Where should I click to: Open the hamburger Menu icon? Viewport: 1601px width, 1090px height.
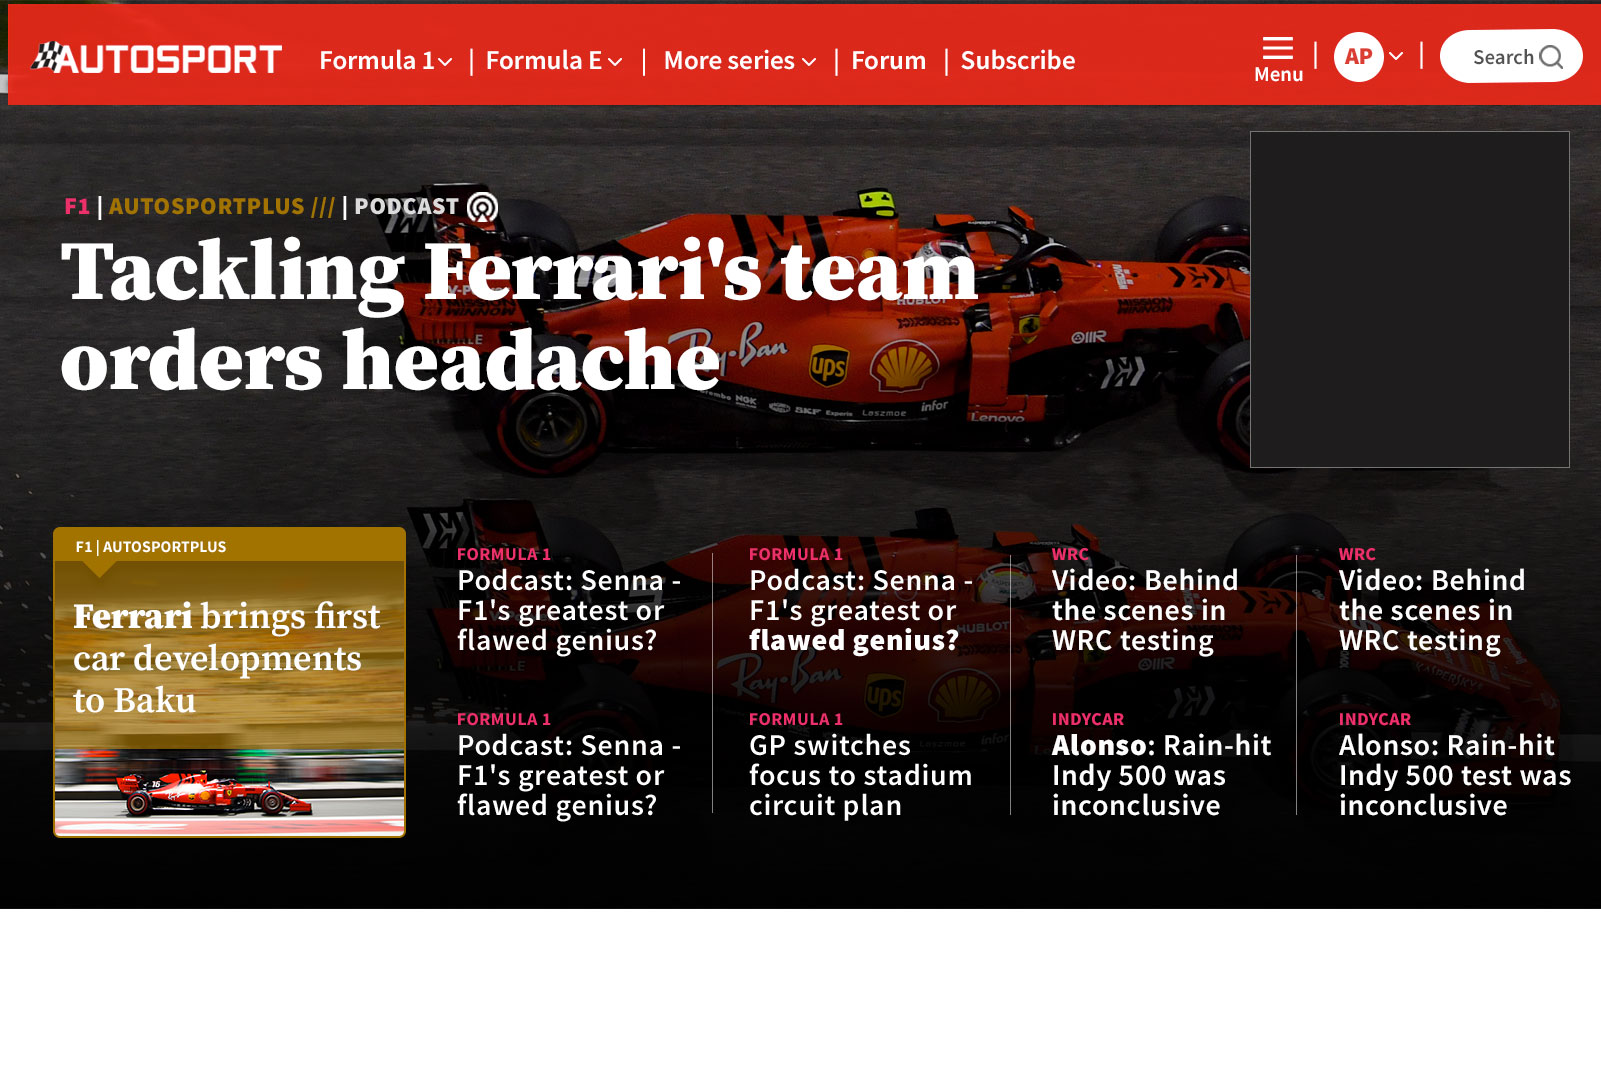pyautogui.click(x=1278, y=48)
